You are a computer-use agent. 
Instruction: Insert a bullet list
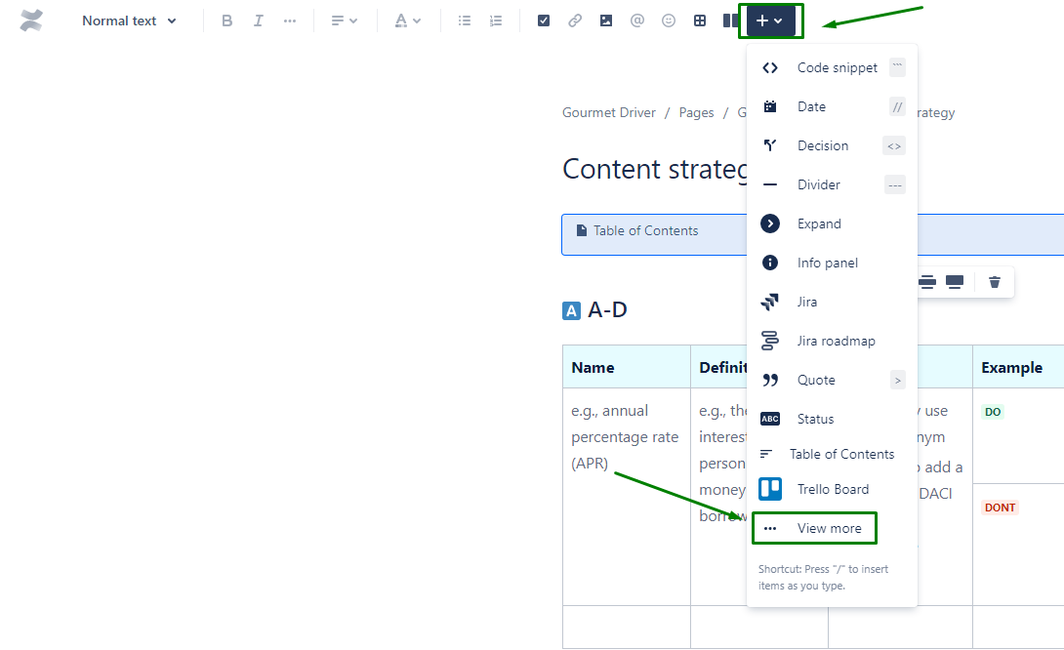coord(464,21)
